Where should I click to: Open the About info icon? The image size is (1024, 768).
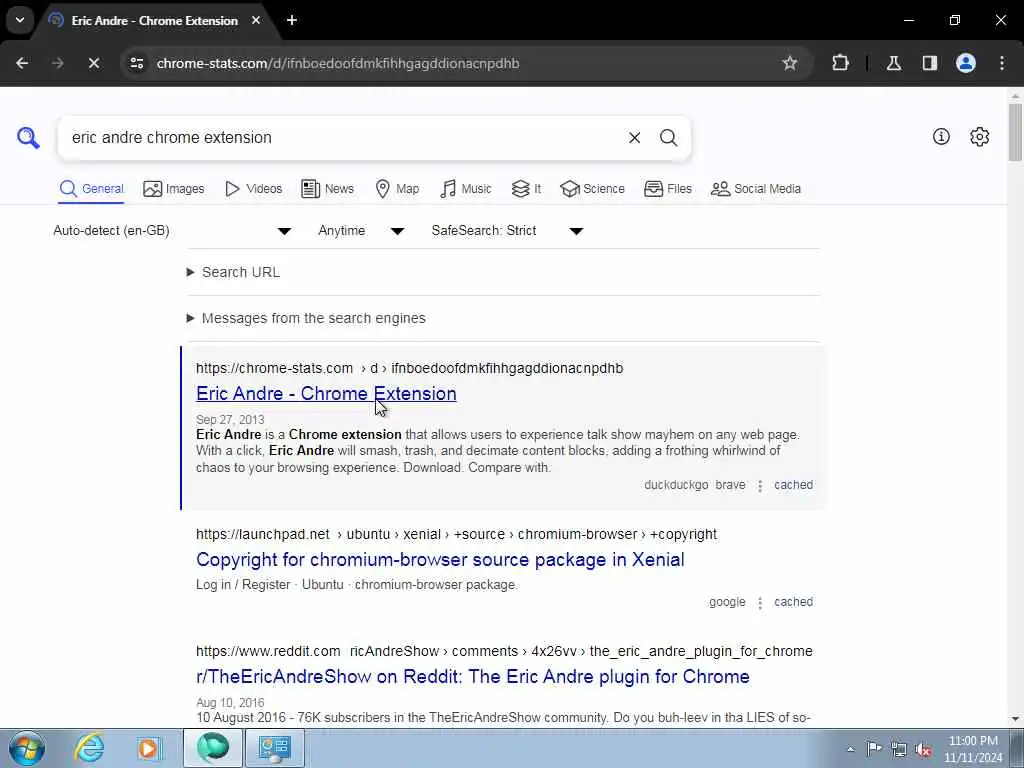pos(941,136)
